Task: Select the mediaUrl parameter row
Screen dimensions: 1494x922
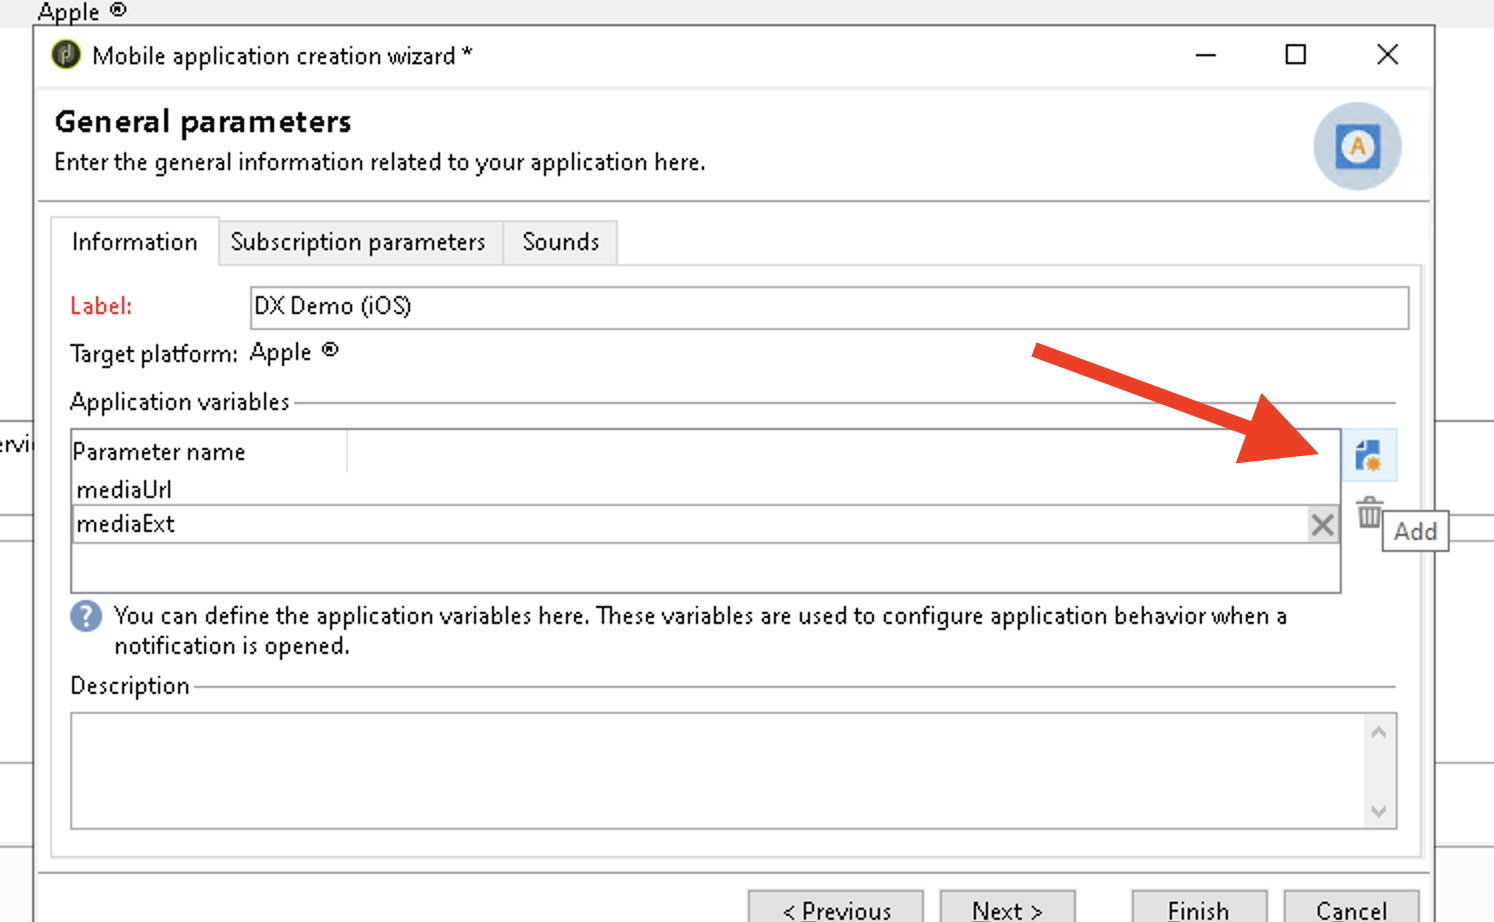Action: tap(705, 489)
